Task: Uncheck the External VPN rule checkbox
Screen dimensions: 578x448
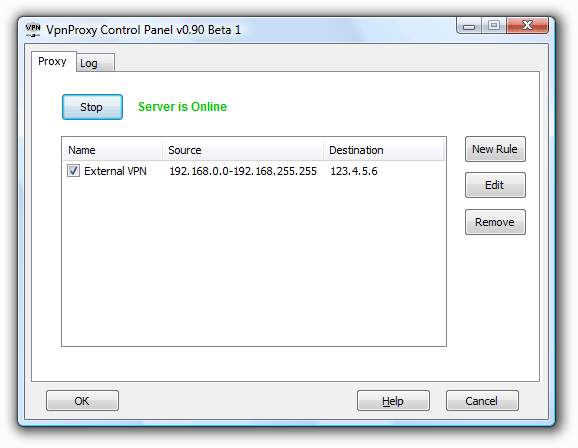Action: 73,171
